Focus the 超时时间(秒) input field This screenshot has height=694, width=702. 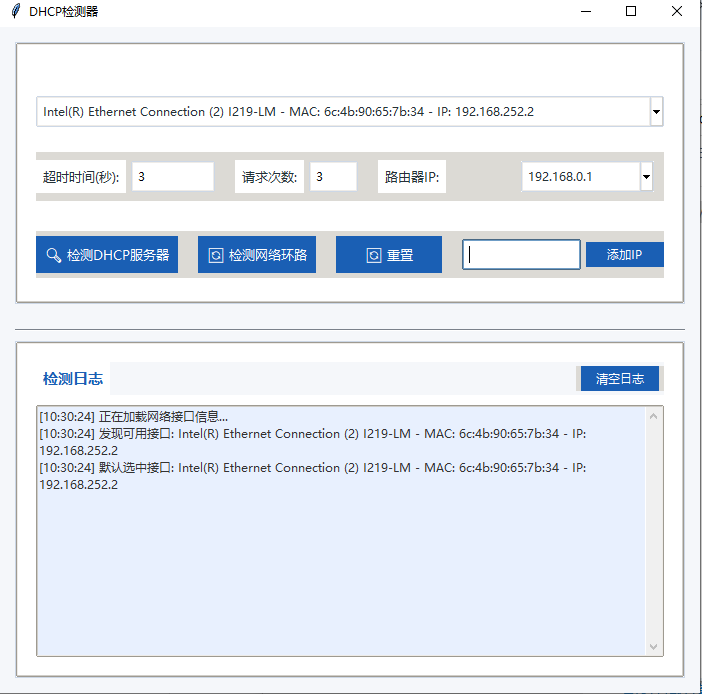pyautogui.click(x=173, y=176)
